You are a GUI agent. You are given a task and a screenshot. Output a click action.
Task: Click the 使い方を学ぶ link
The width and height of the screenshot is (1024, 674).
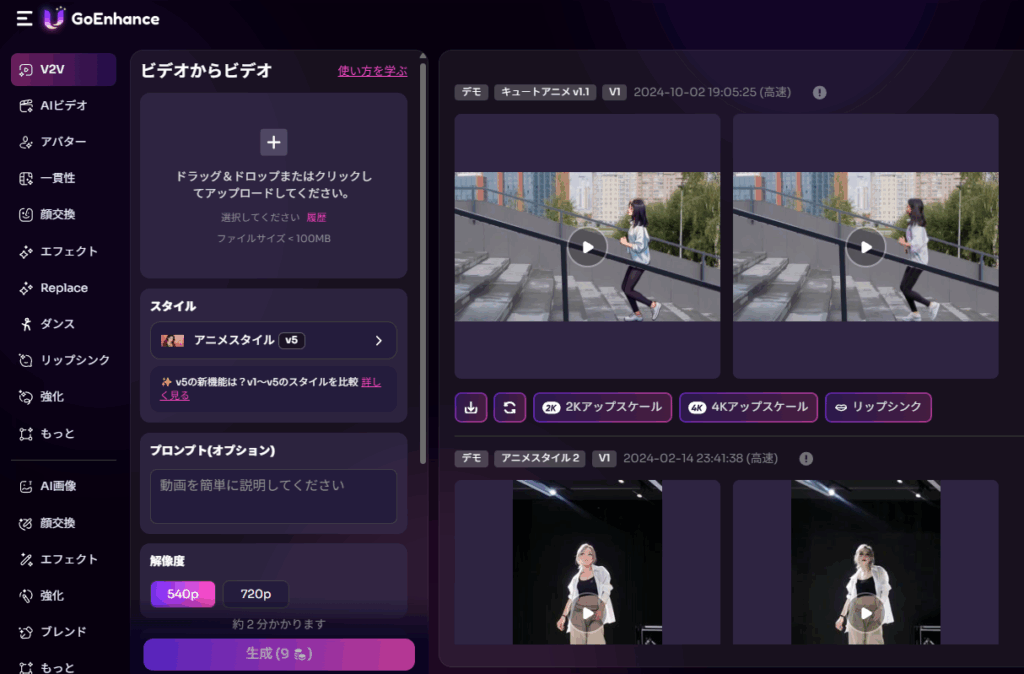(x=372, y=71)
